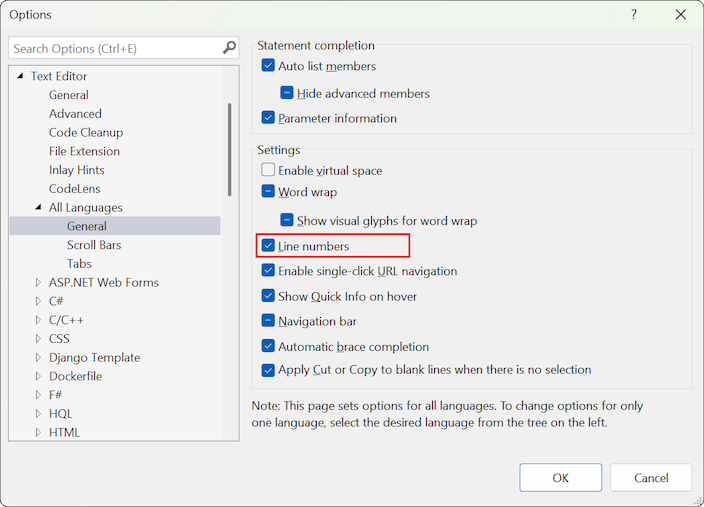The image size is (704, 507).
Task: Expand the HQL node arrow
Action: tap(39, 413)
